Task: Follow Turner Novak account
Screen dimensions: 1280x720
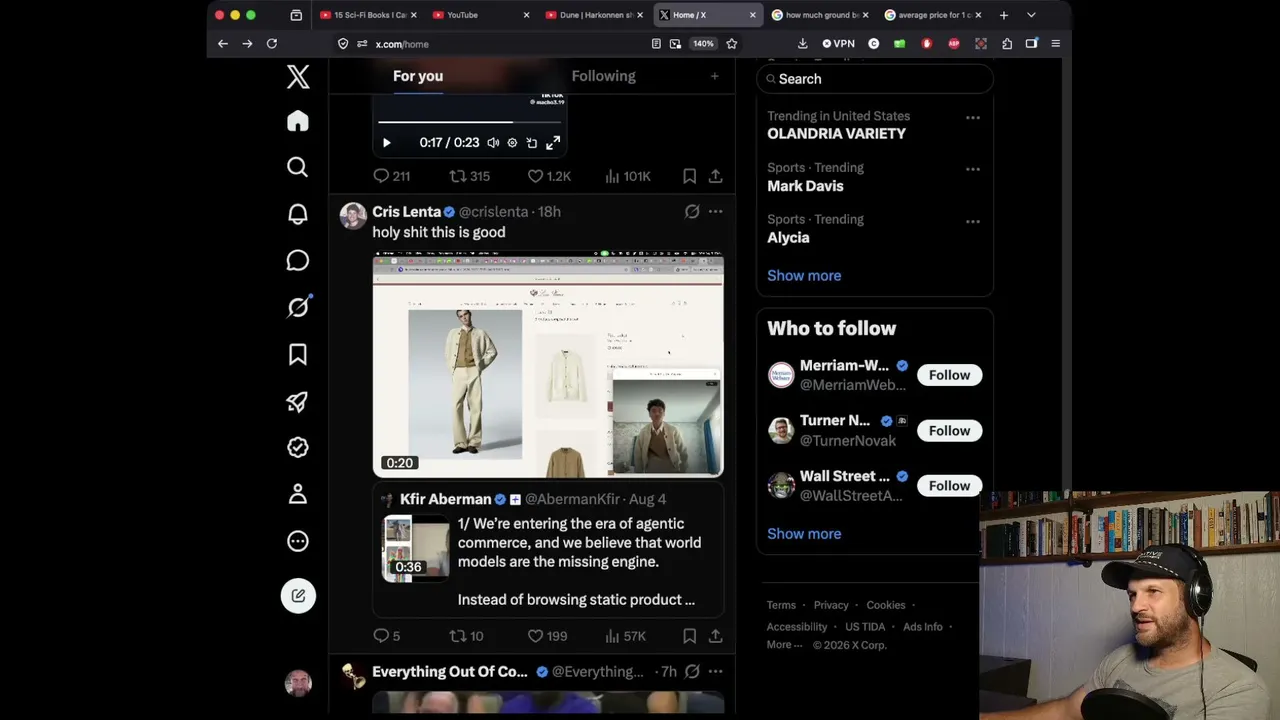Action: tap(949, 431)
